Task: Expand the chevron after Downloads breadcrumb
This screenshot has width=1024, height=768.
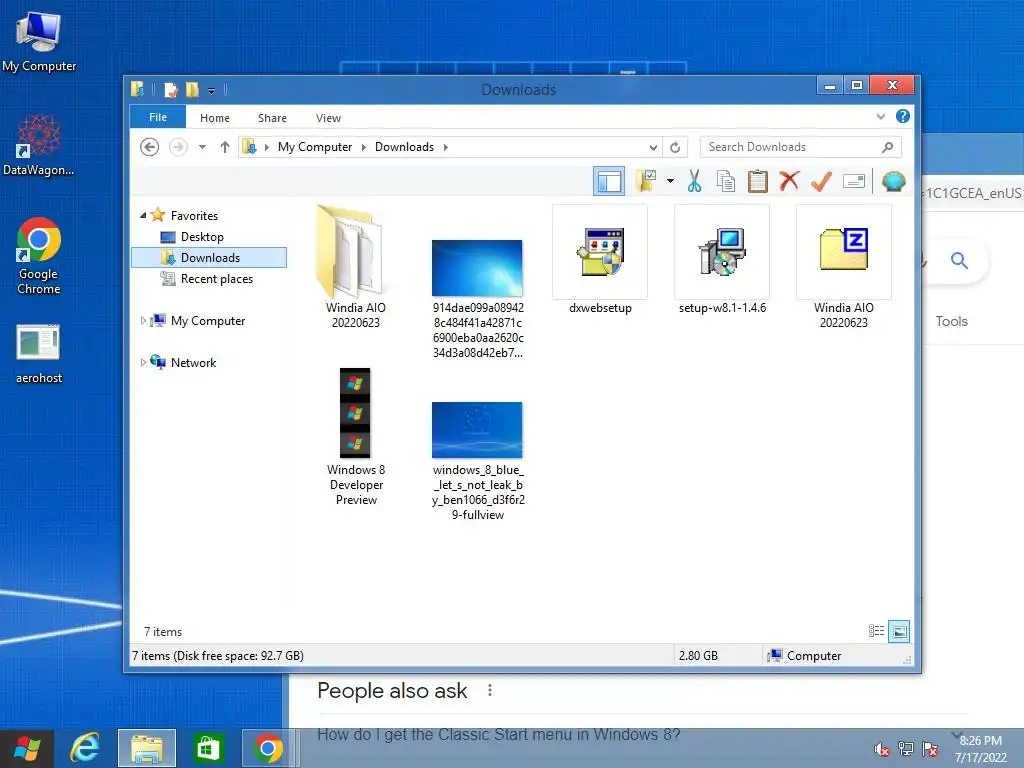Action: [x=445, y=147]
